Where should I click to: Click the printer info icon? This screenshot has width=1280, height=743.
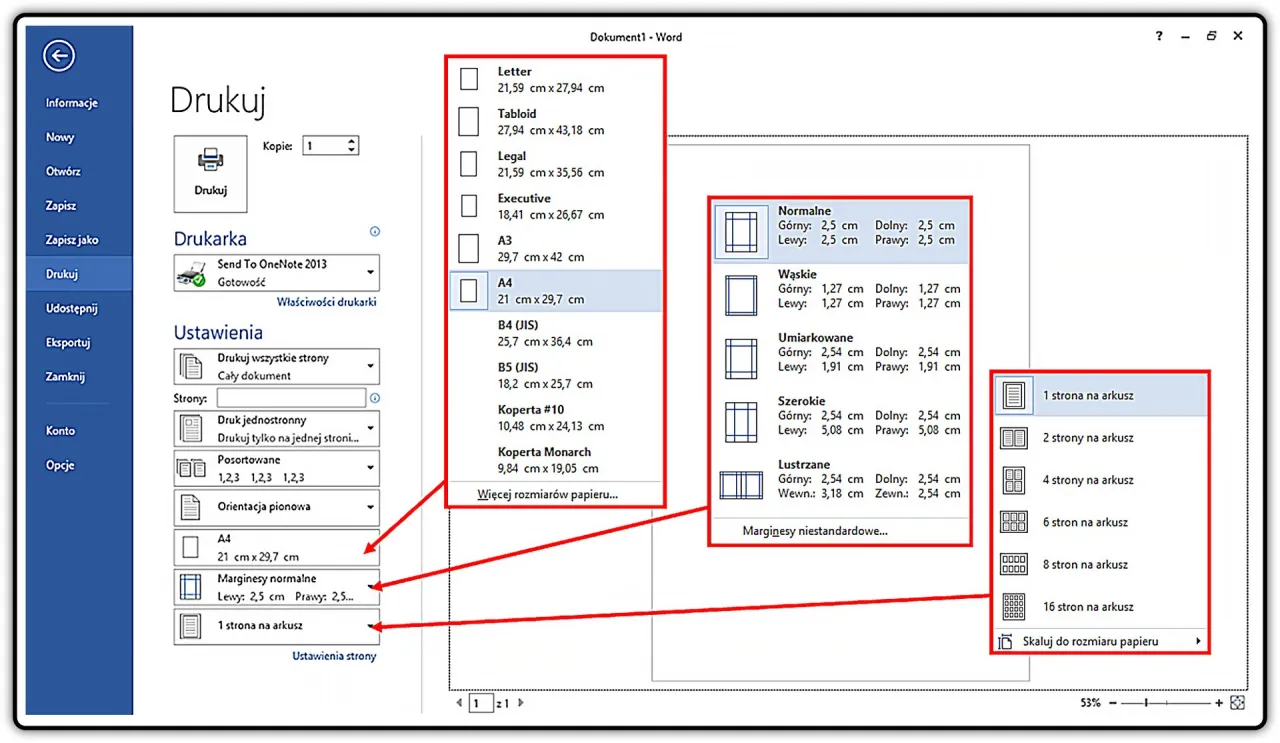[375, 232]
